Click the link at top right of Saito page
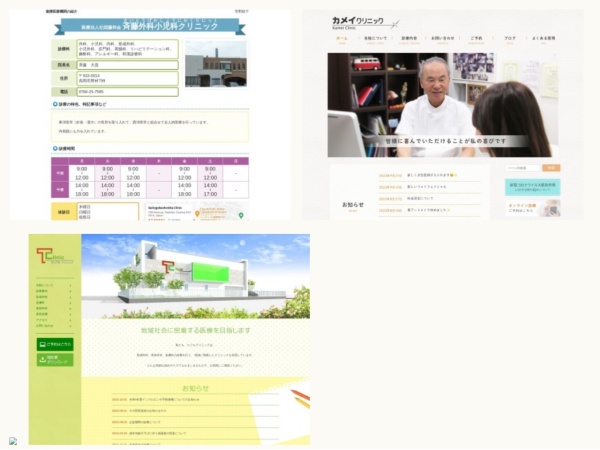This screenshot has height=450, width=600. (241, 11)
